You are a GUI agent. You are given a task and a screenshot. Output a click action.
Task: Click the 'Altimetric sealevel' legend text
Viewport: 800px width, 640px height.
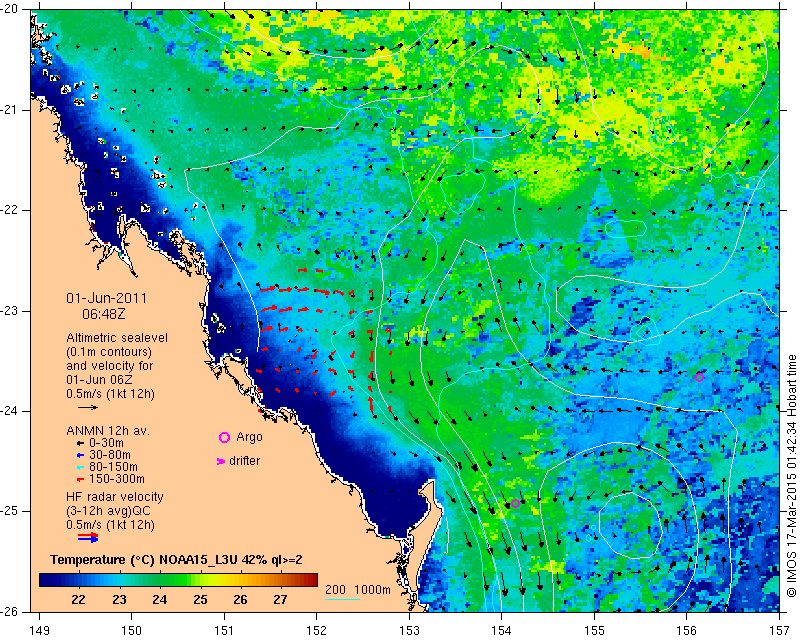tap(117, 338)
